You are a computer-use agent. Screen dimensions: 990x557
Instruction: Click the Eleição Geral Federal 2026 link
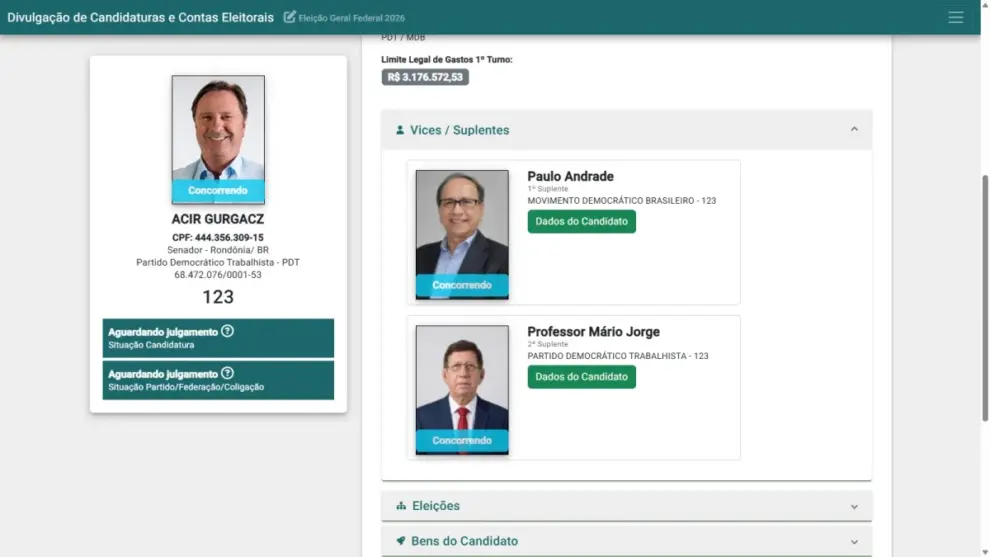[352, 18]
